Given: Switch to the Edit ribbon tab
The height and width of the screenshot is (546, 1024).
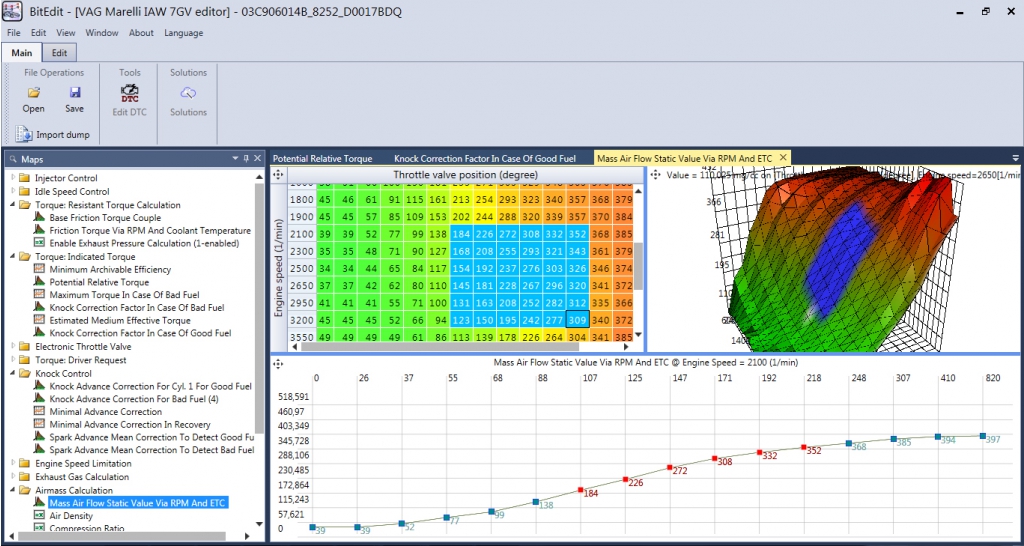Looking at the screenshot, I should coord(59,53).
